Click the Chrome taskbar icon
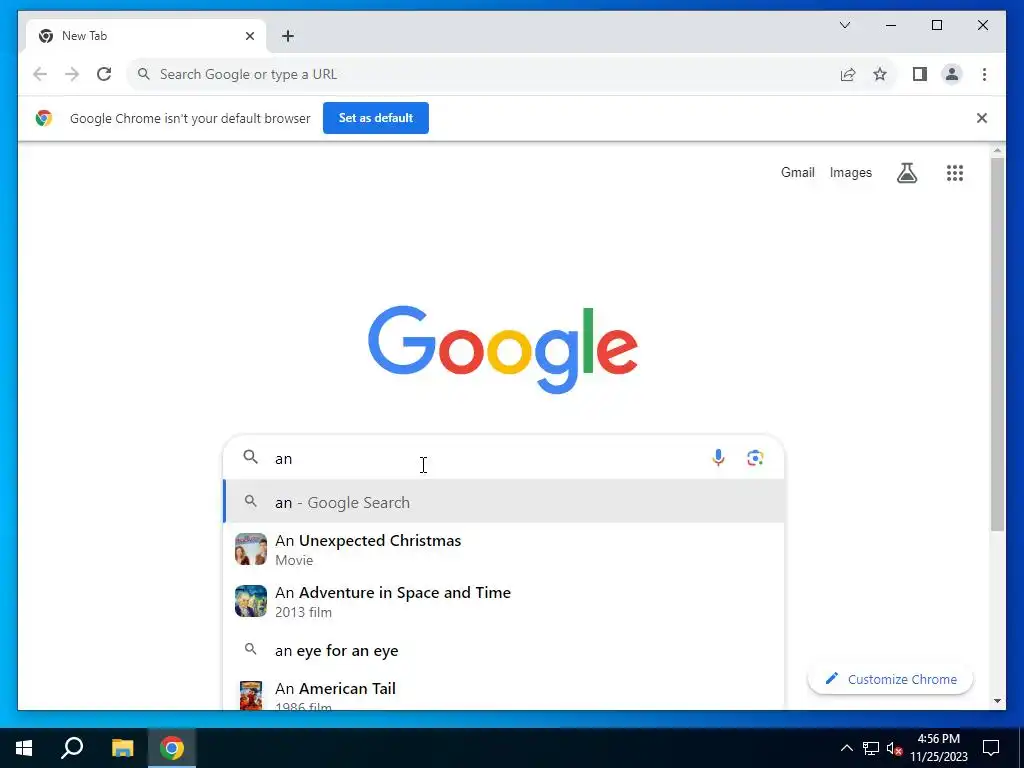This screenshot has width=1024, height=768. (x=172, y=748)
